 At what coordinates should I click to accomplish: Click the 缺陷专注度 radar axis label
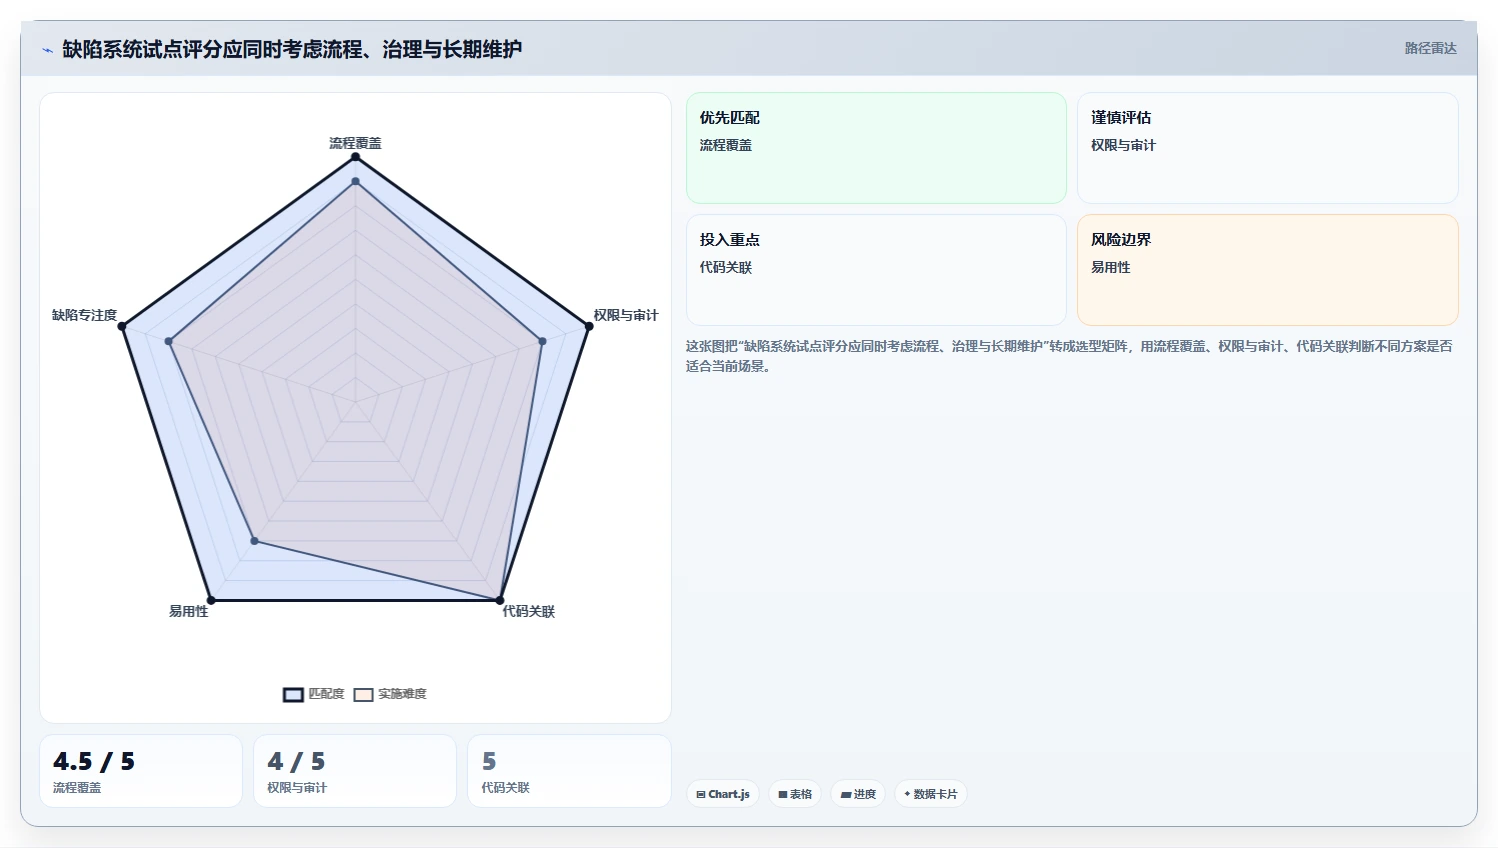click(x=85, y=315)
